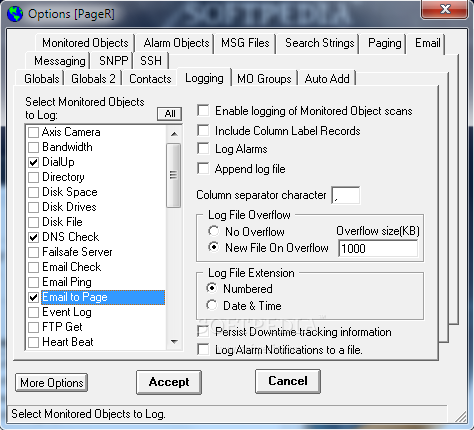Image resolution: width=474 pixels, height=430 pixels.
Task: Click the Overflow size(KB) input field
Action: click(x=378, y=248)
